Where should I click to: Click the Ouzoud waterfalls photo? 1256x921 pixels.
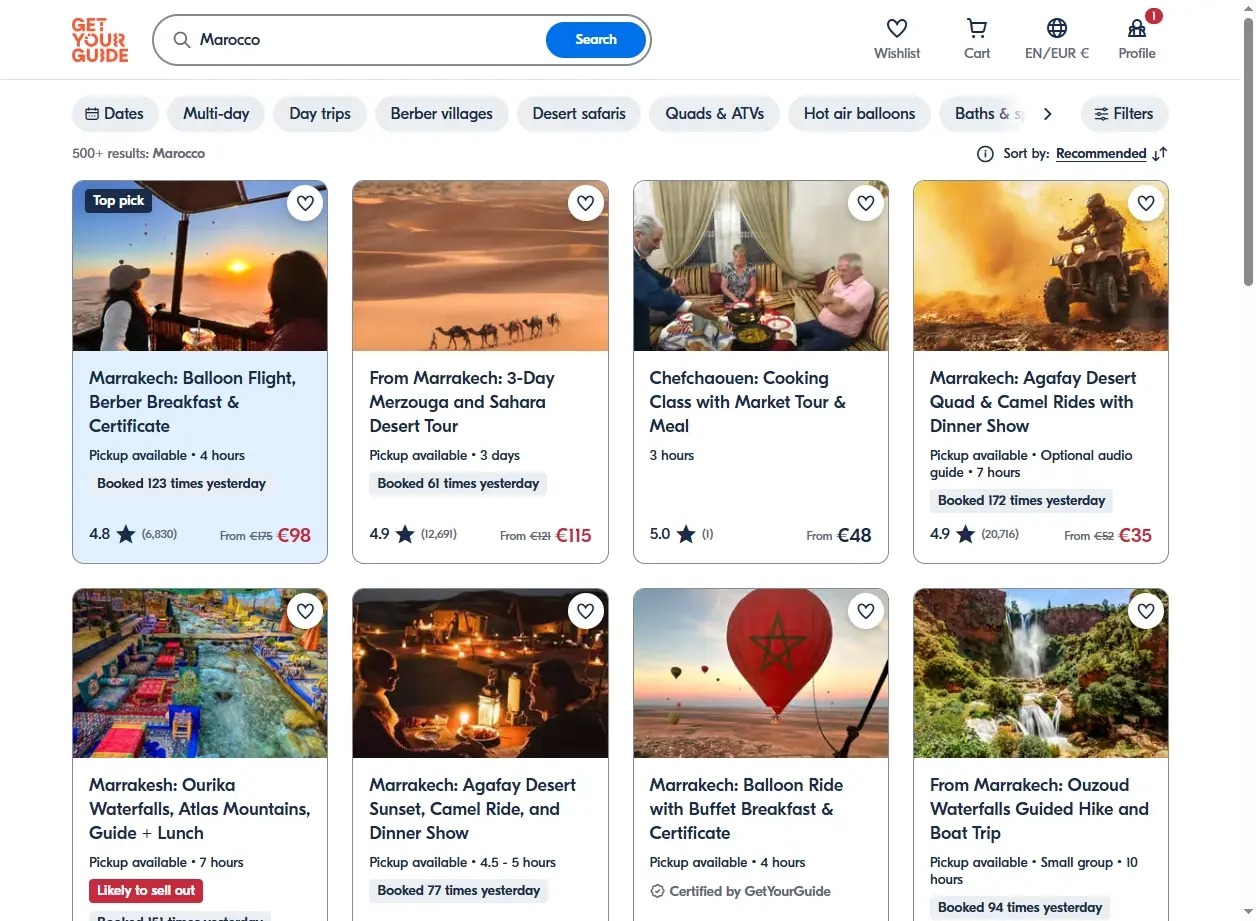(1041, 673)
